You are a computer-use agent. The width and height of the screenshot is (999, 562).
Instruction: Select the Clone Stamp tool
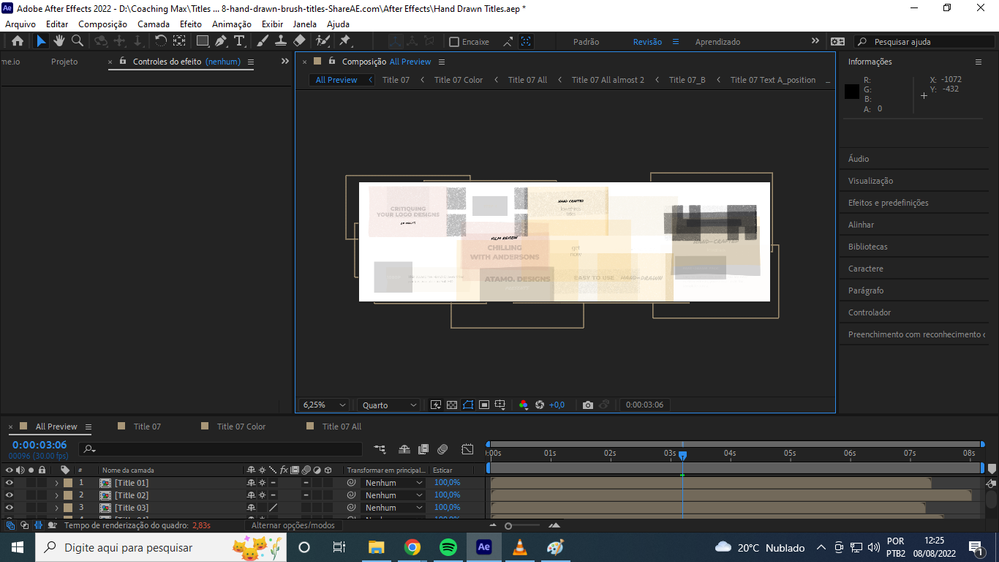pyautogui.click(x=280, y=41)
